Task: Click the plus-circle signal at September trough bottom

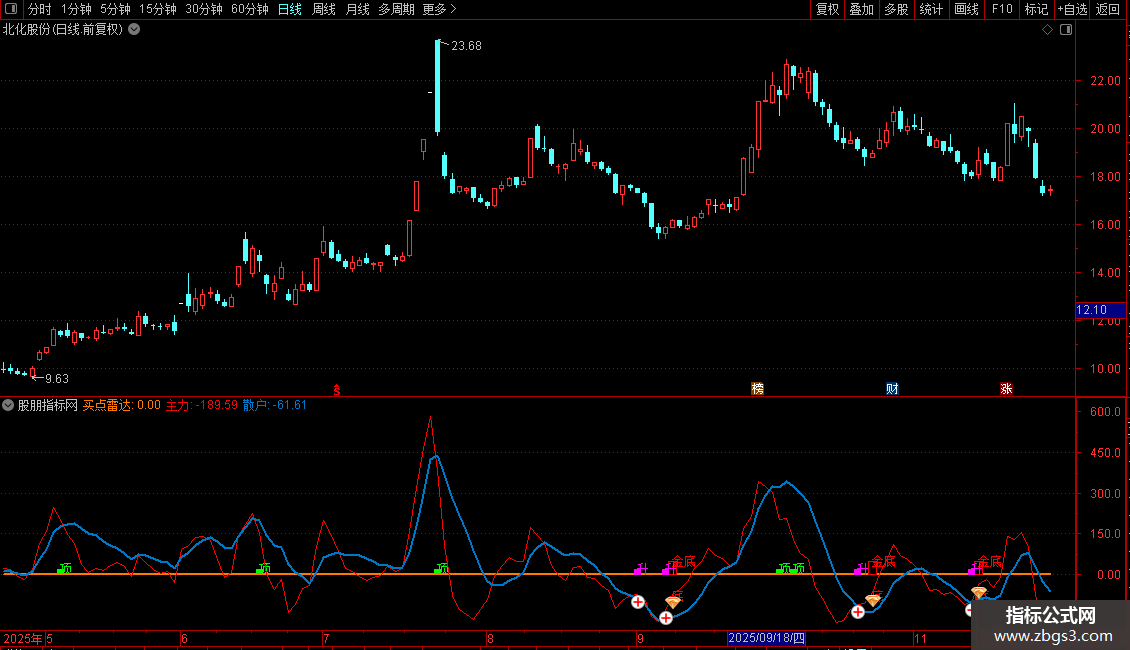Action: click(x=666, y=618)
